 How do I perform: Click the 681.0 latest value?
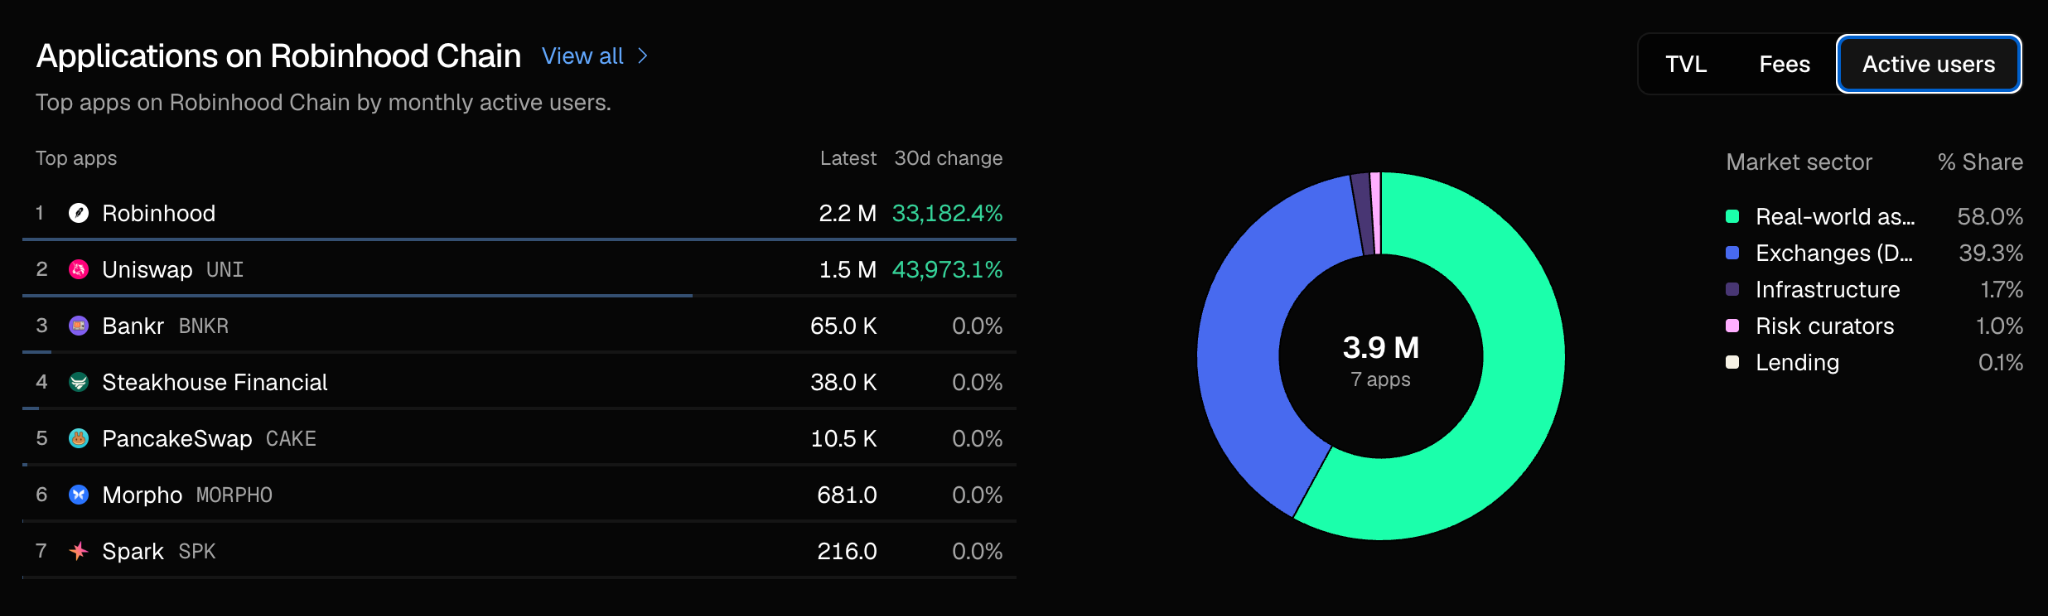(847, 495)
